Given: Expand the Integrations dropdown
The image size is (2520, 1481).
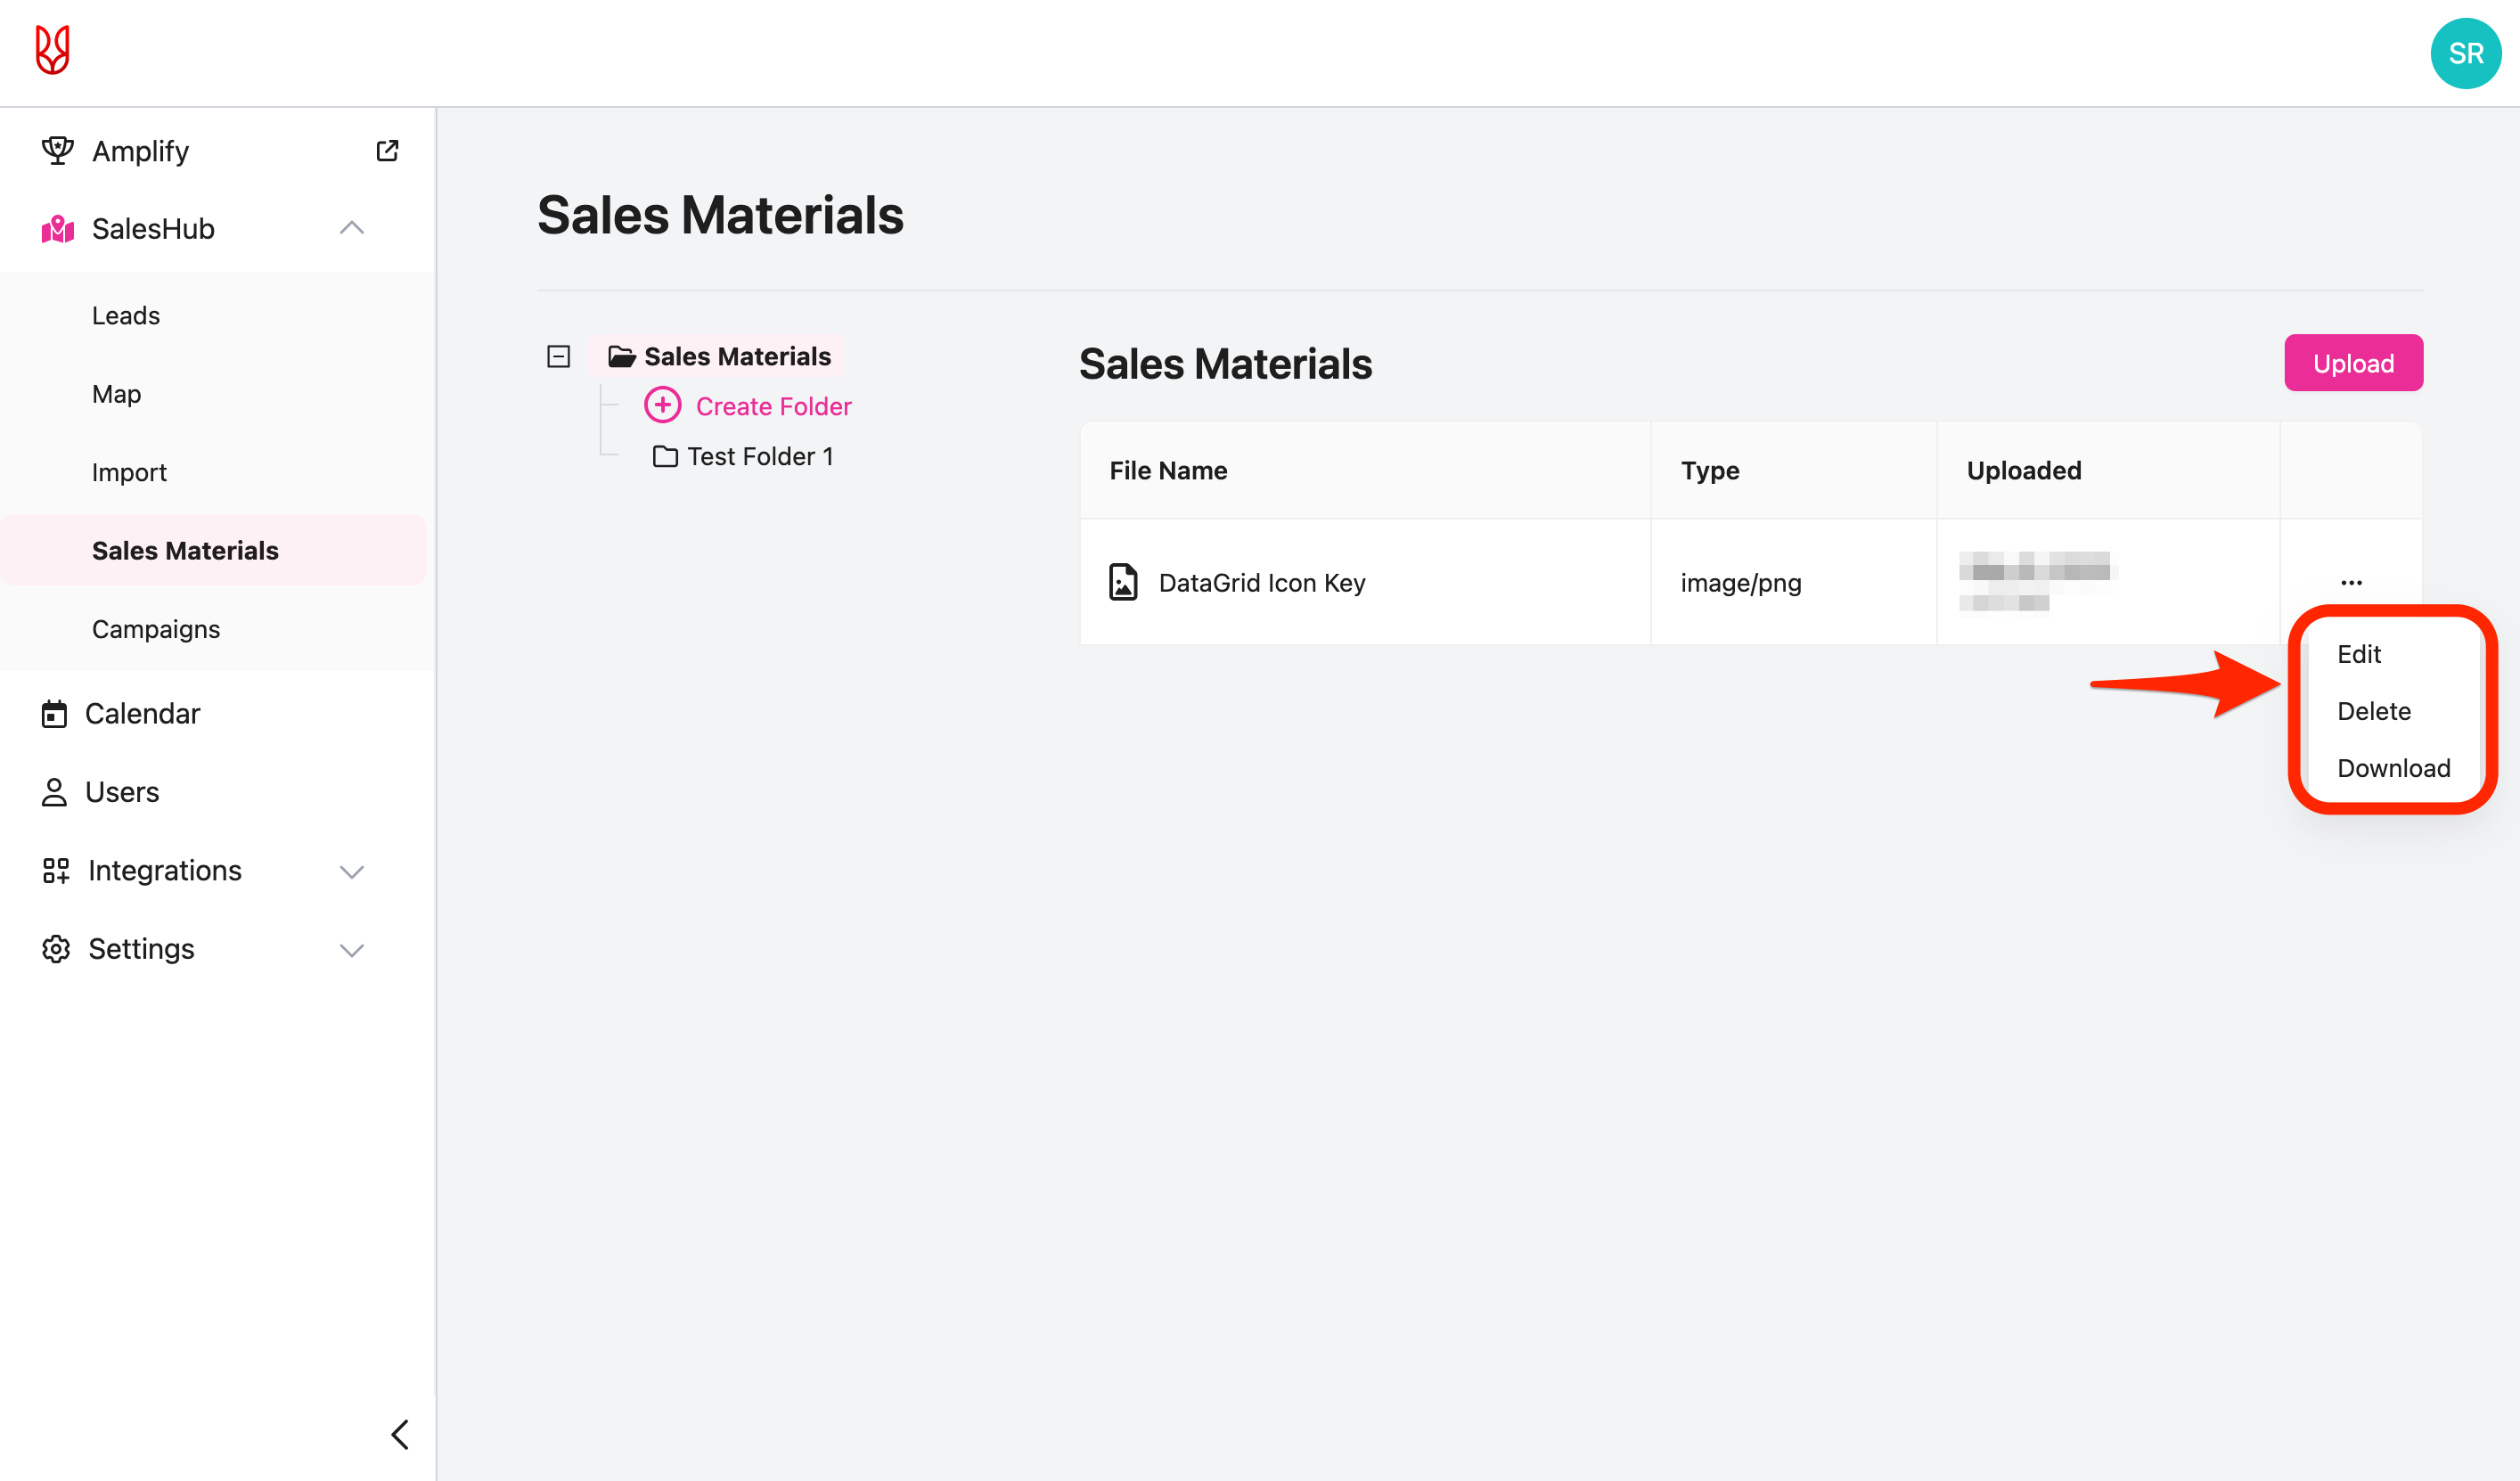Looking at the screenshot, I should pos(351,871).
